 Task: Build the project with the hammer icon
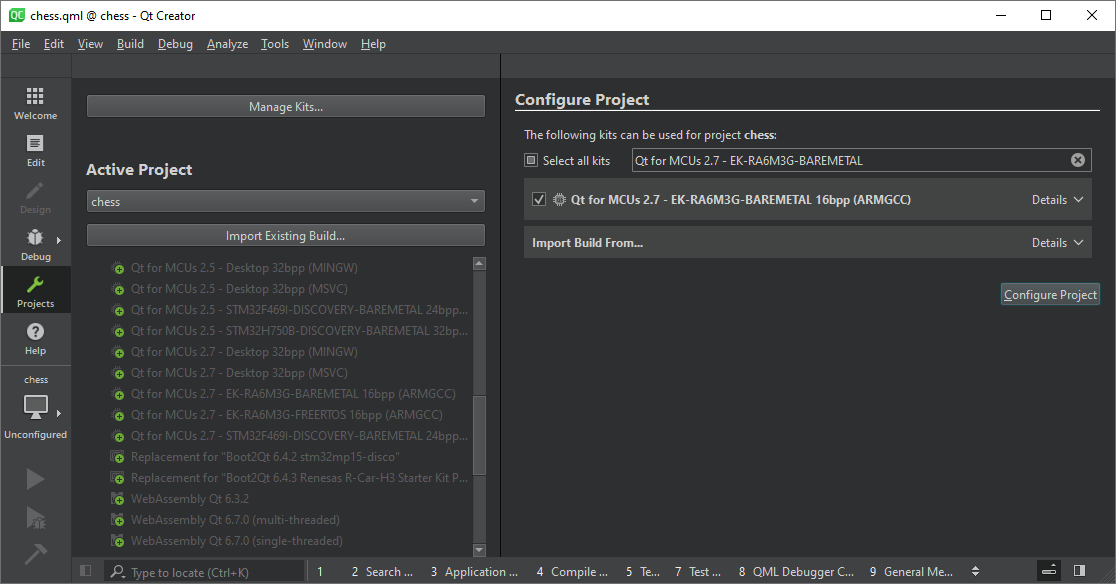click(x=35, y=552)
